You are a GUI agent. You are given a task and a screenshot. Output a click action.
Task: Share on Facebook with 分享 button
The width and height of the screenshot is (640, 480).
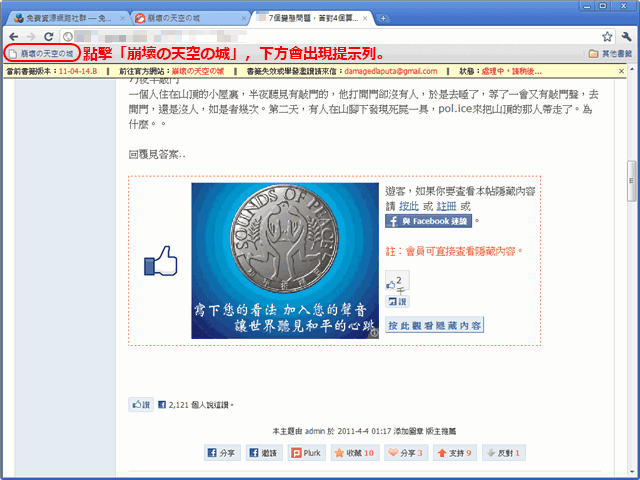point(222,453)
